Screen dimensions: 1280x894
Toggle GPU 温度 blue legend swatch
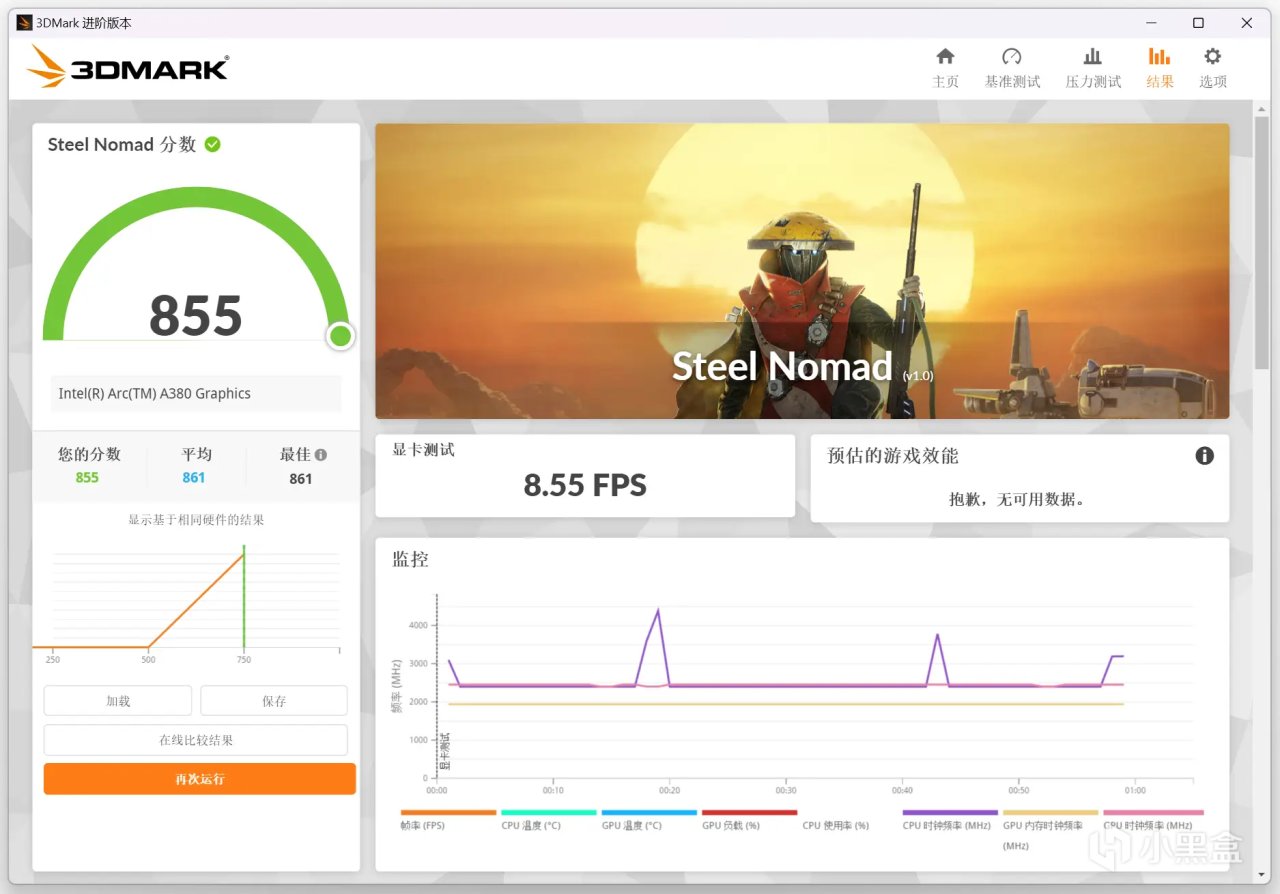649,813
